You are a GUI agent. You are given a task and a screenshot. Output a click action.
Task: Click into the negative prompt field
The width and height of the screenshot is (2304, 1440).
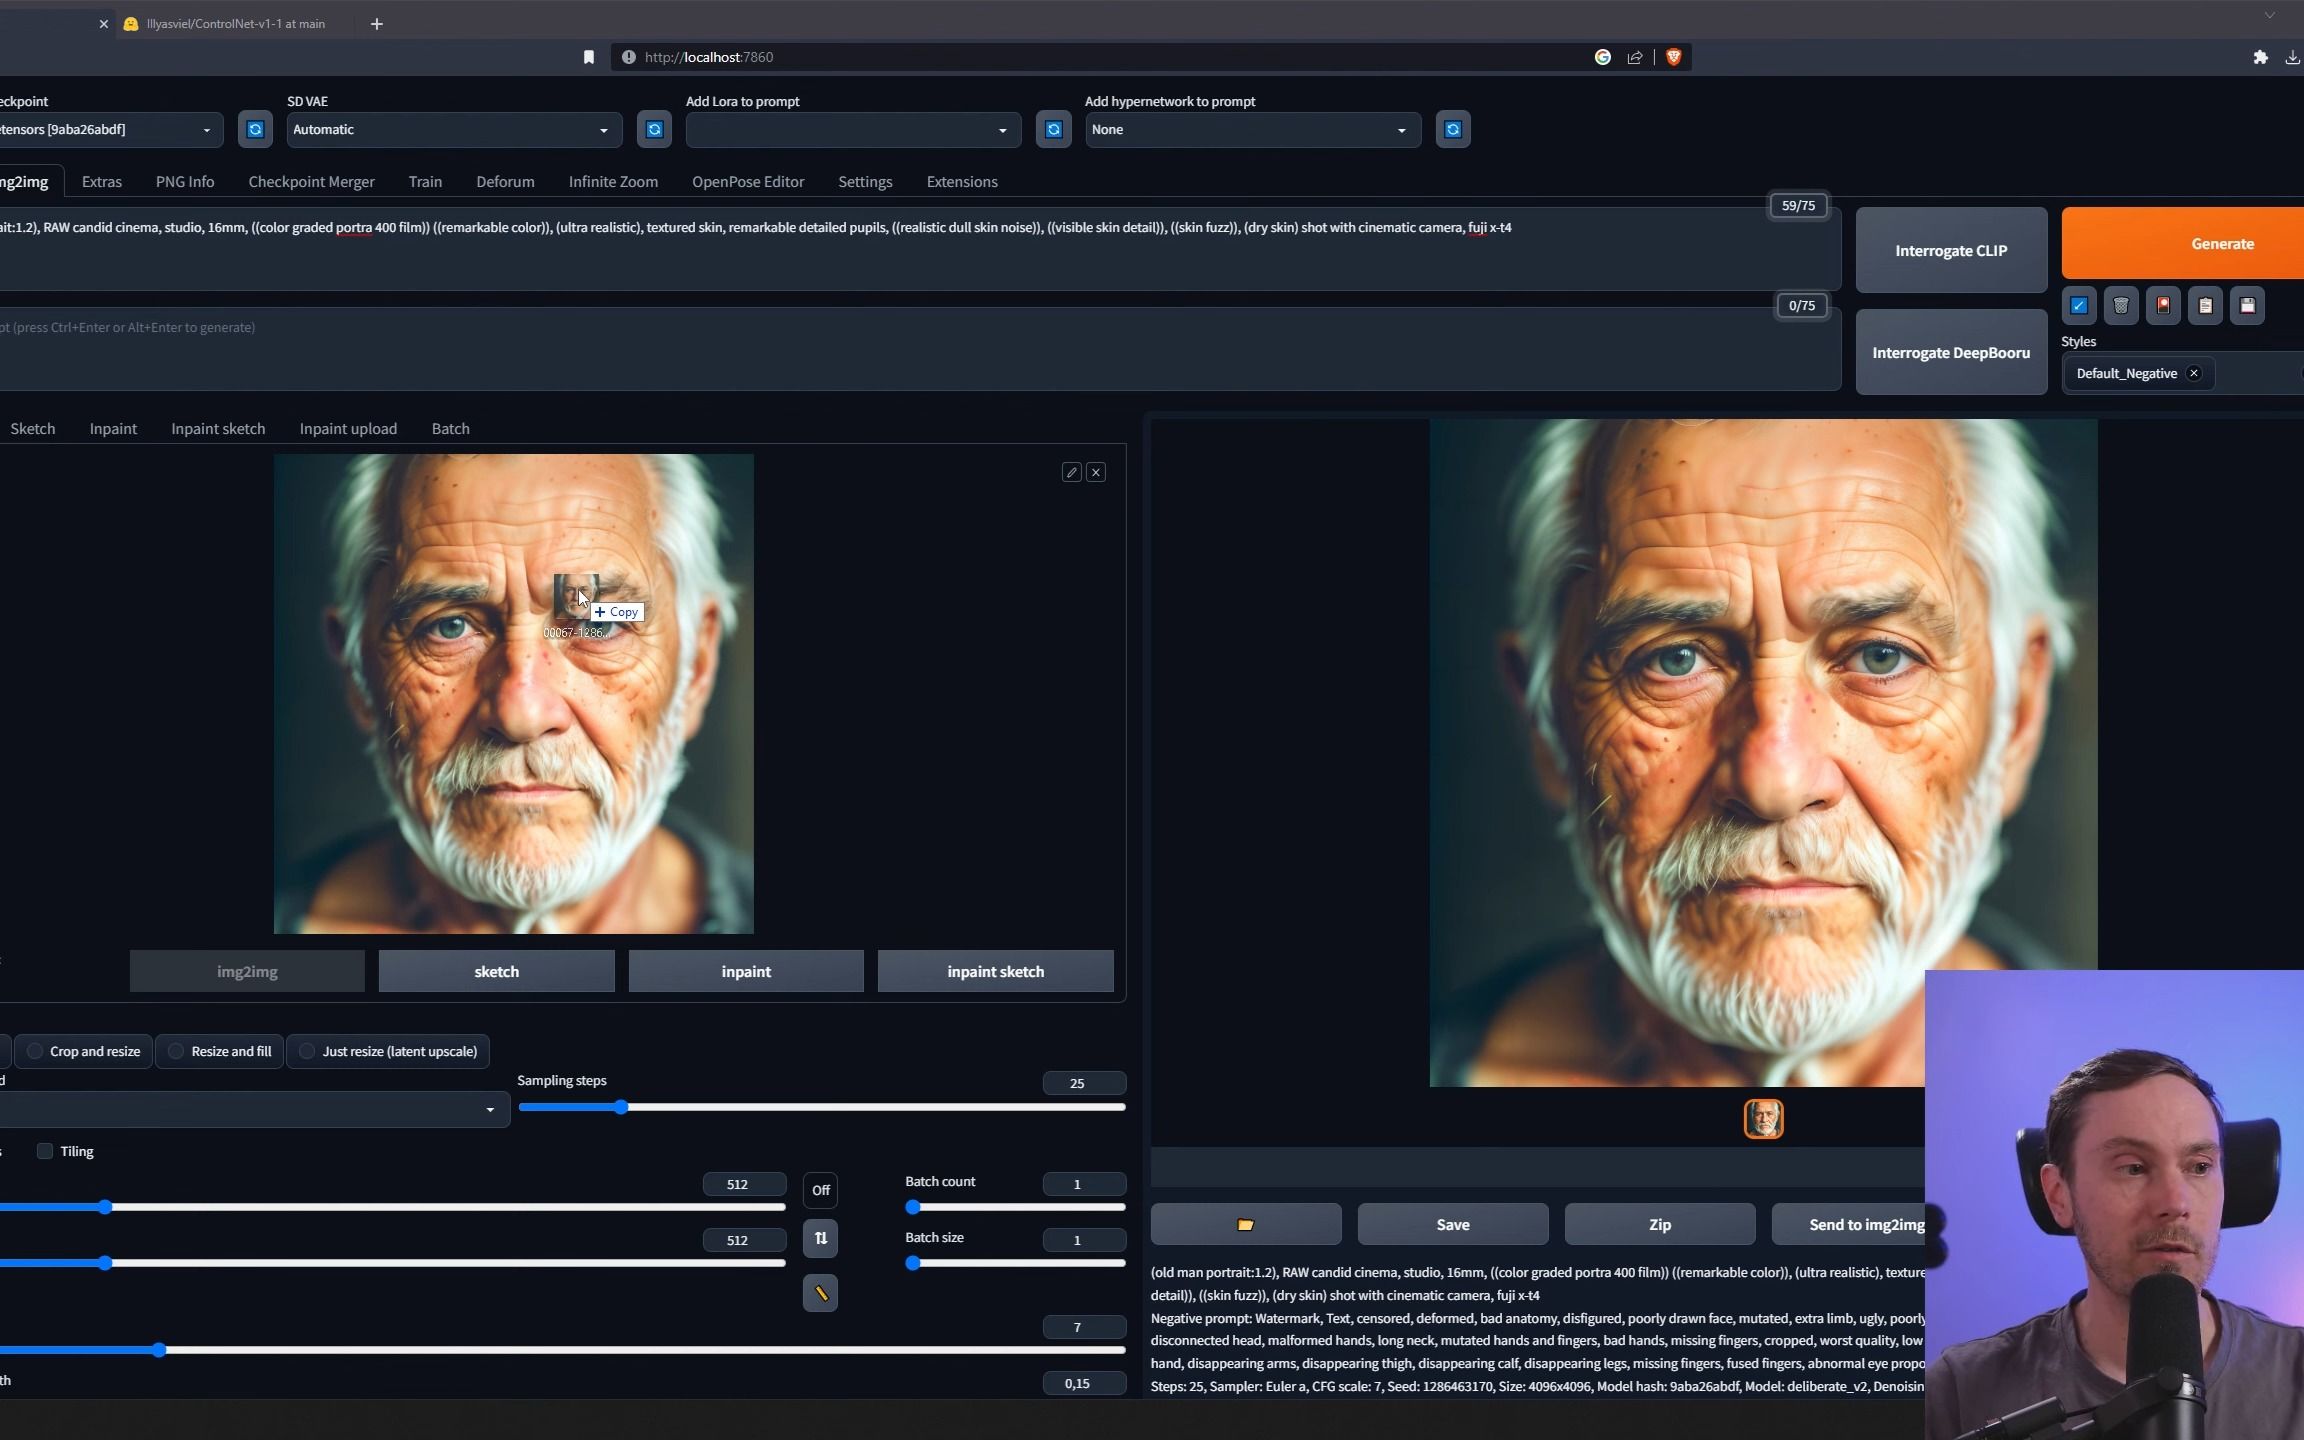tap(918, 349)
